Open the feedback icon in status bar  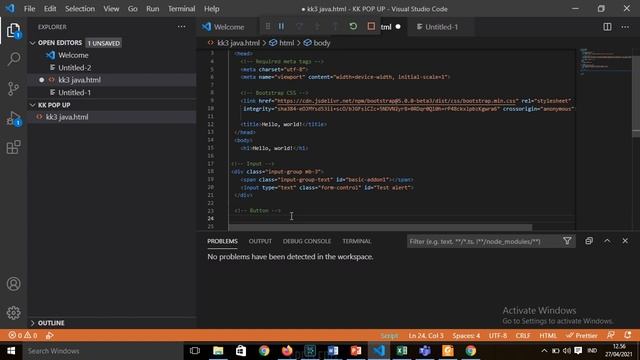(x=611, y=335)
